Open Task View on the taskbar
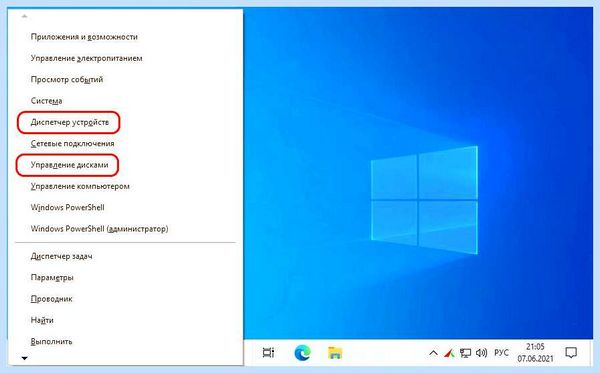The width and height of the screenshot is (600, 373). click(x=268, y=352)
